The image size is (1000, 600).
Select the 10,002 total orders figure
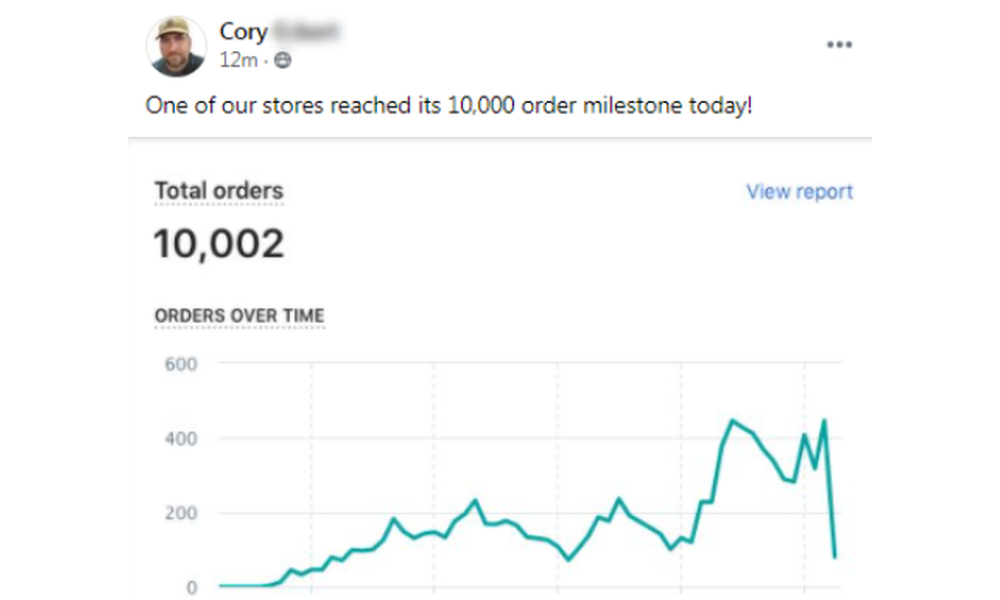click(218, 241)
